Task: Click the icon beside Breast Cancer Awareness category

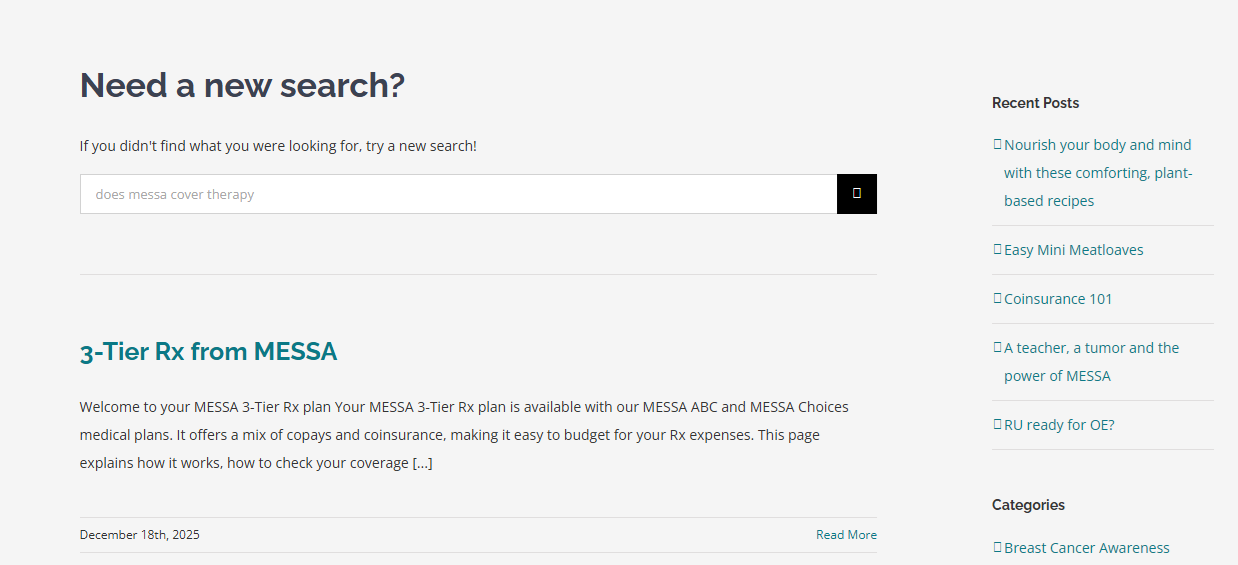Action: pyautogui.click(x=997, y=547)
